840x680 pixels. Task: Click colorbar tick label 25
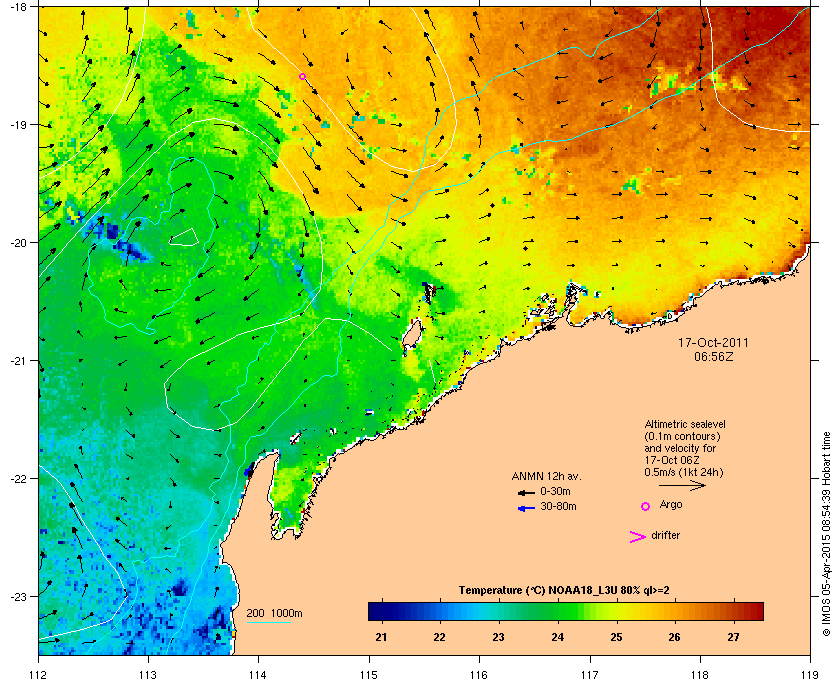tap(617, 637)
